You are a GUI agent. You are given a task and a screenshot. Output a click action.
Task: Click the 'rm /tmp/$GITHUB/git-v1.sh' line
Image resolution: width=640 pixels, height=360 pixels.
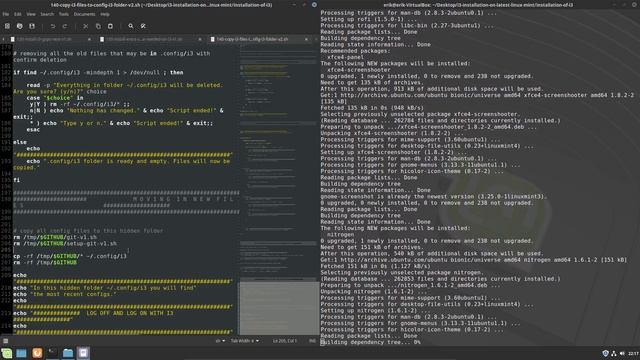pyautogui.click(x=55, y=237)
